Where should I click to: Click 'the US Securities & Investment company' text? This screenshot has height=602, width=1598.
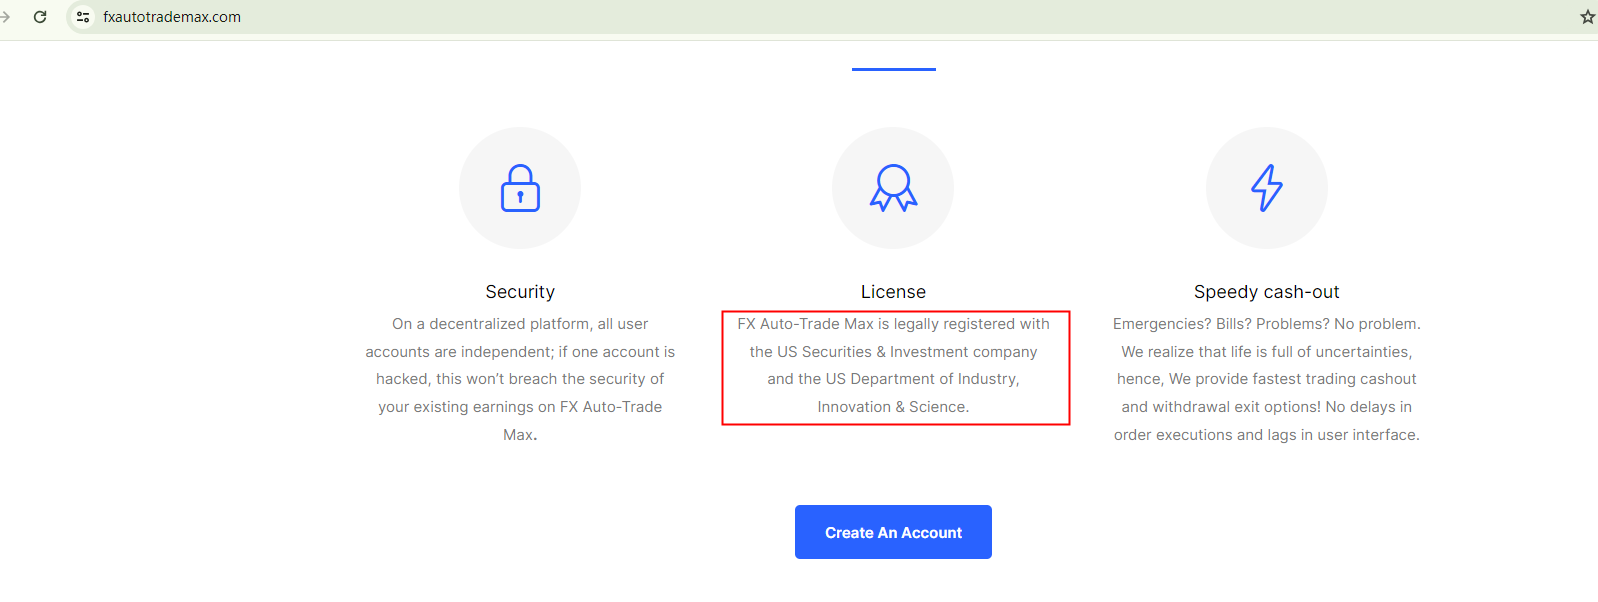pyautogui.click(x=893, y=352)
